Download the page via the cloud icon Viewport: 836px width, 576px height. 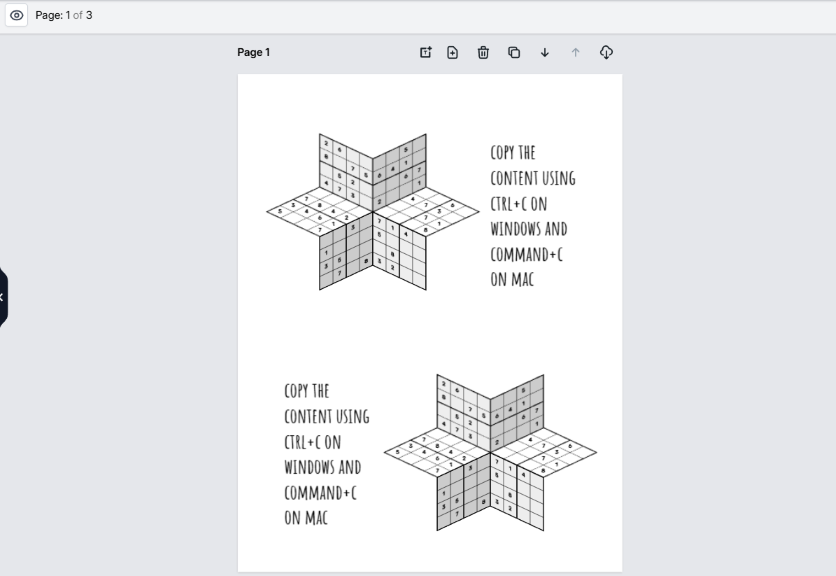click(606, 52)
